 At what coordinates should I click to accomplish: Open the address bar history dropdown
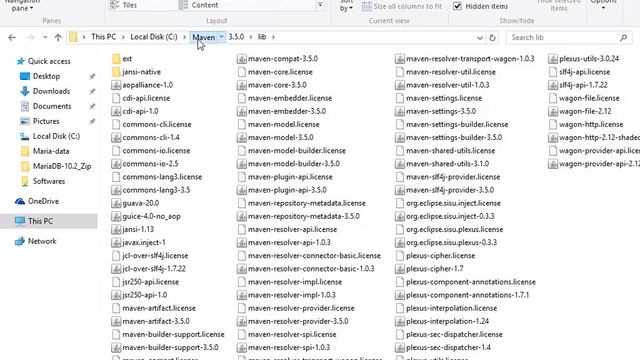[x=480, y=38]
